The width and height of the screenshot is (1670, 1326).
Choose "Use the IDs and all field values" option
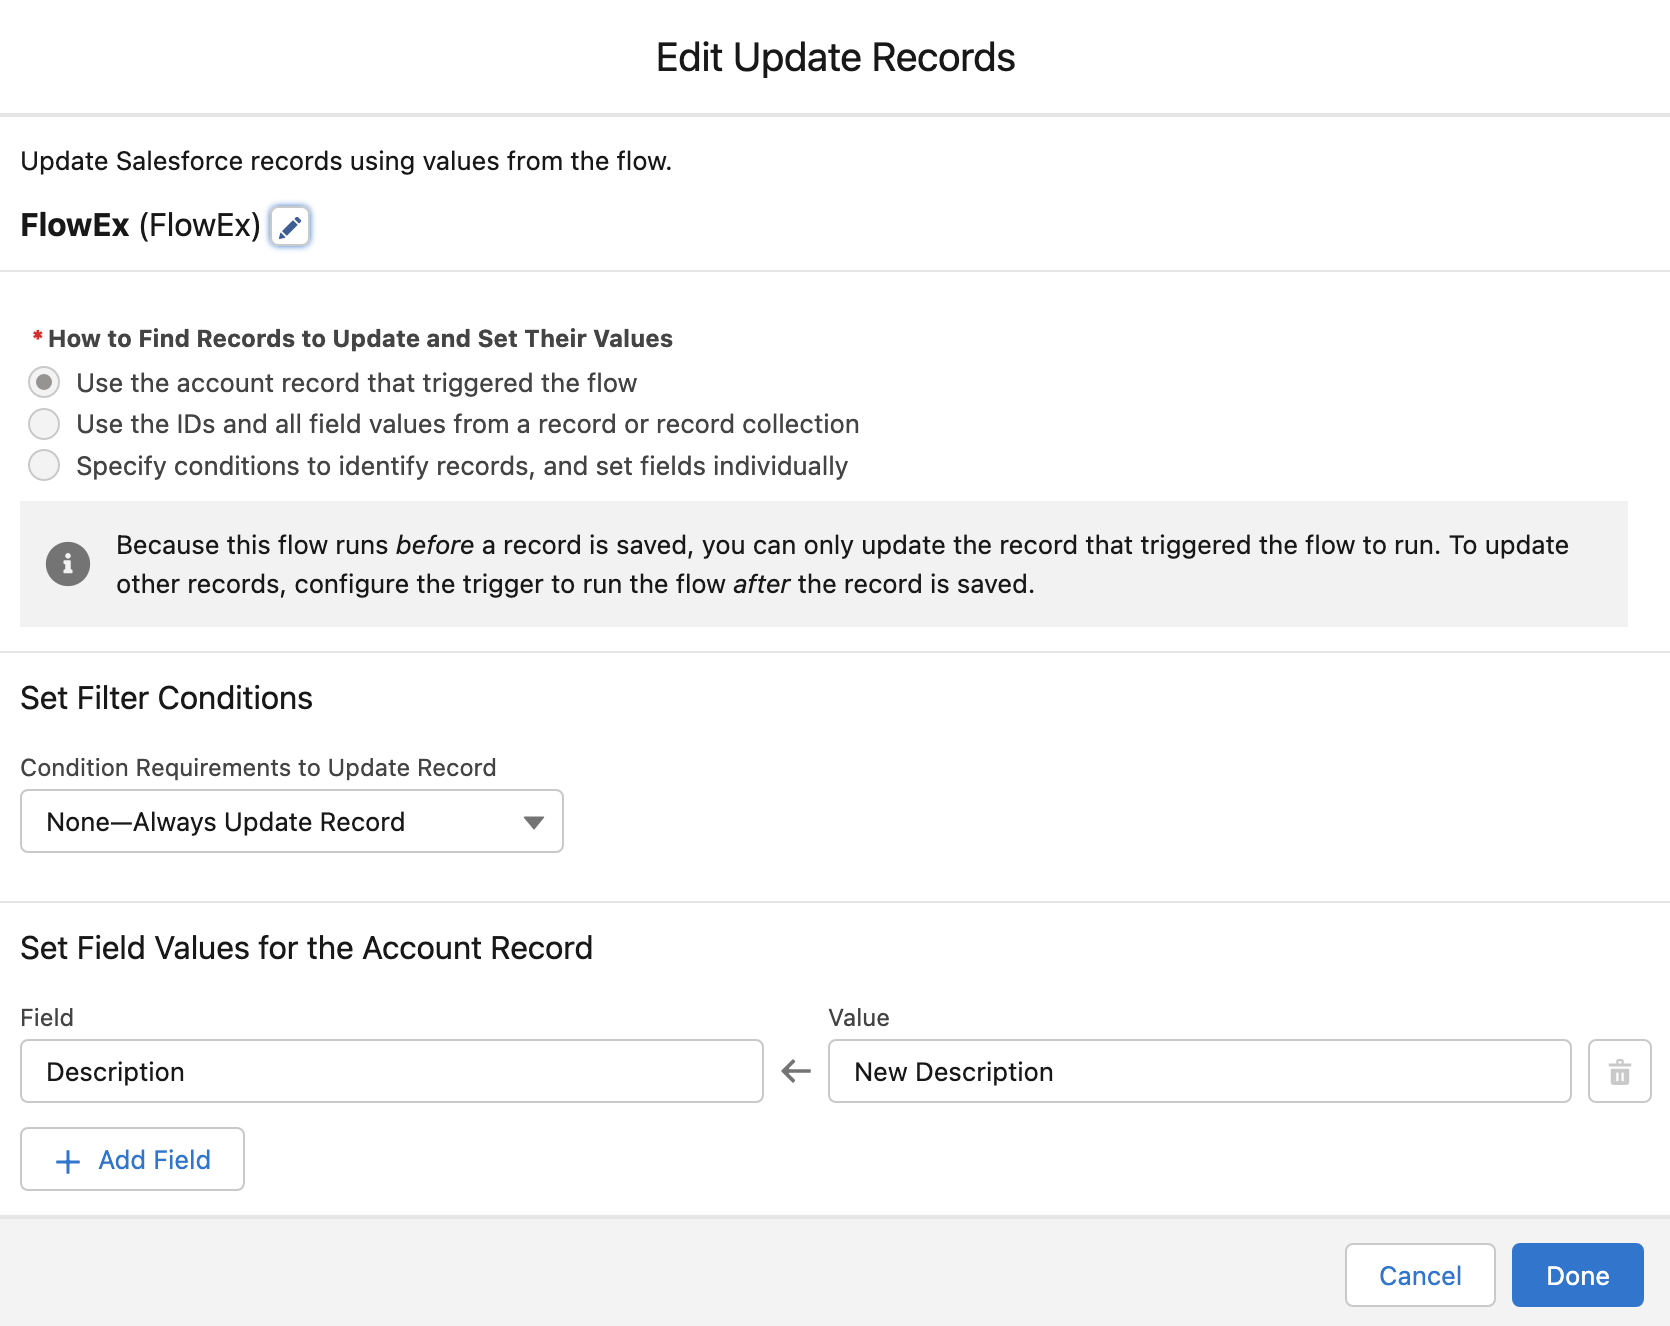[44, 424]
